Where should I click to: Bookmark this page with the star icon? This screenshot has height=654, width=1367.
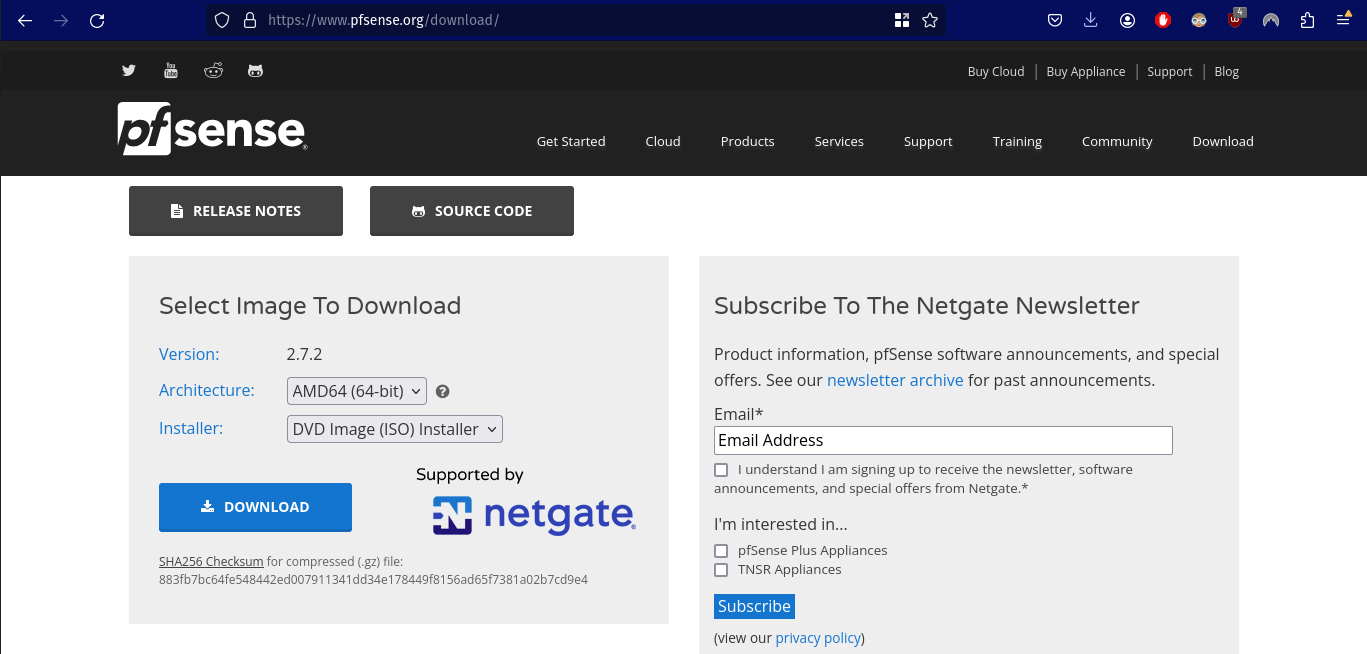click(930, 20)
